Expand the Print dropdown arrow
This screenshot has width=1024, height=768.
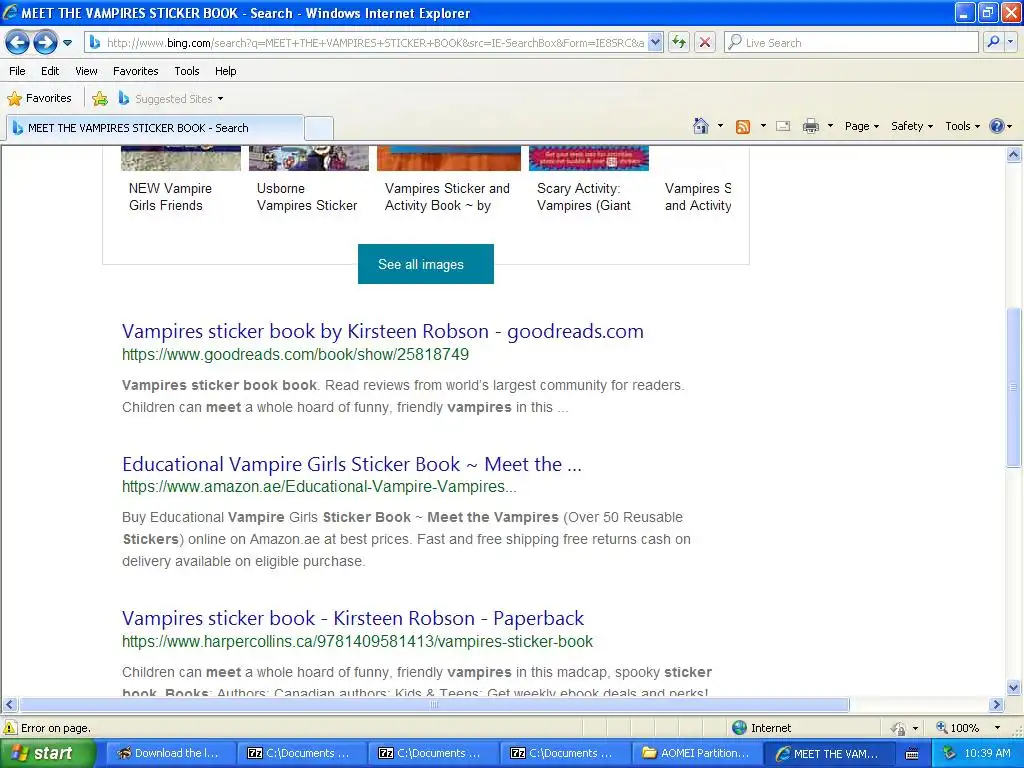click(830, 126)
